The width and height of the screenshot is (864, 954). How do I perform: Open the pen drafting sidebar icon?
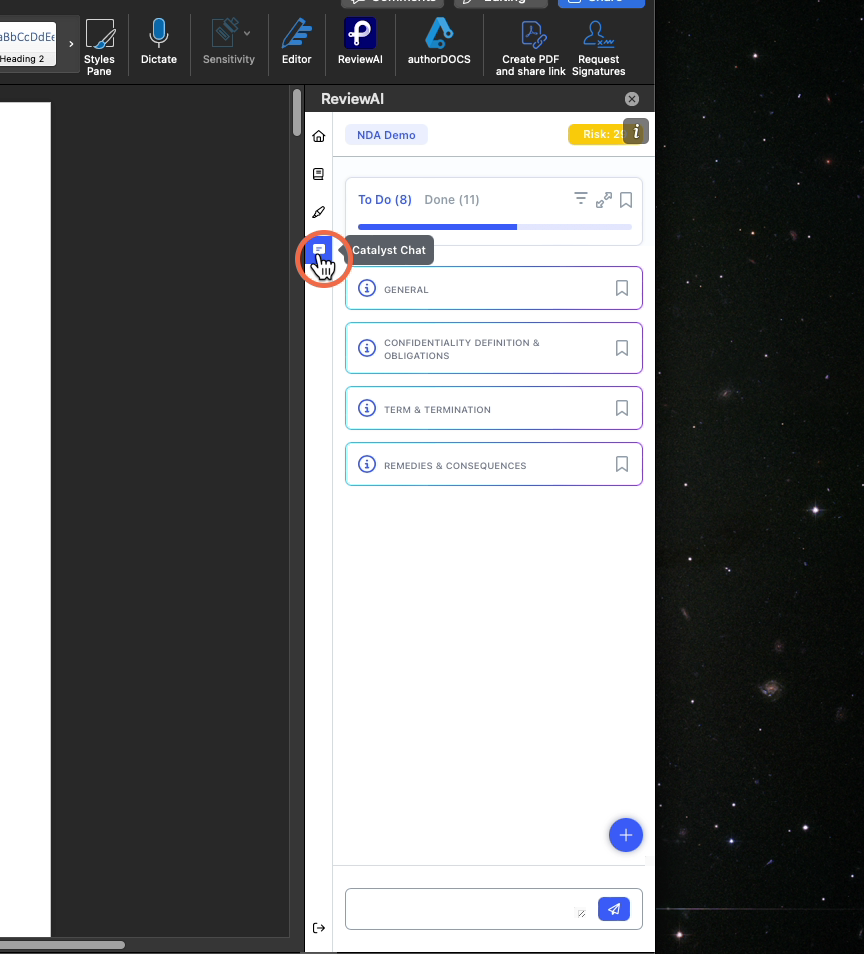coord(318,212)
